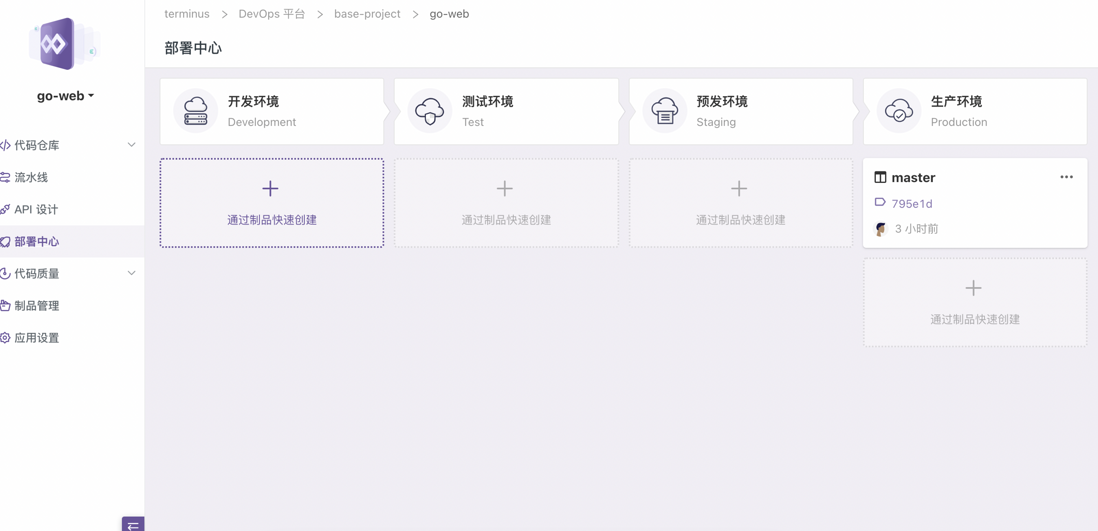Click the 制品管理 sidebar icon

click(x=5, y=306)
